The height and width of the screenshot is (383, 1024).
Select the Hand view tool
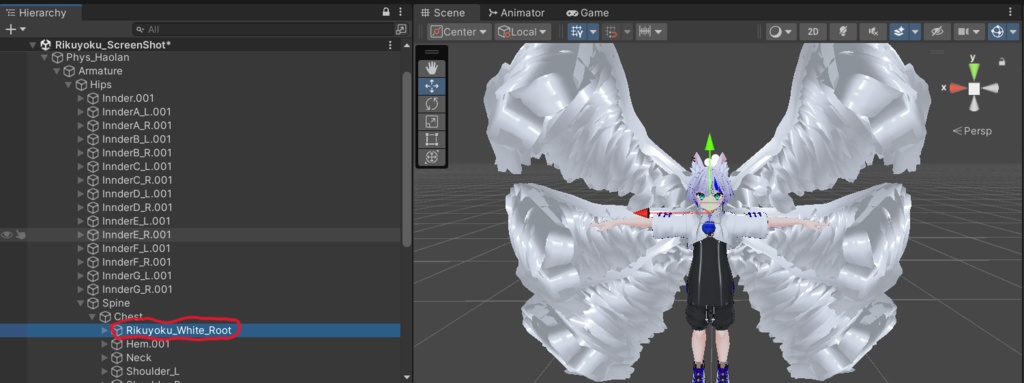tap(432, 68)
